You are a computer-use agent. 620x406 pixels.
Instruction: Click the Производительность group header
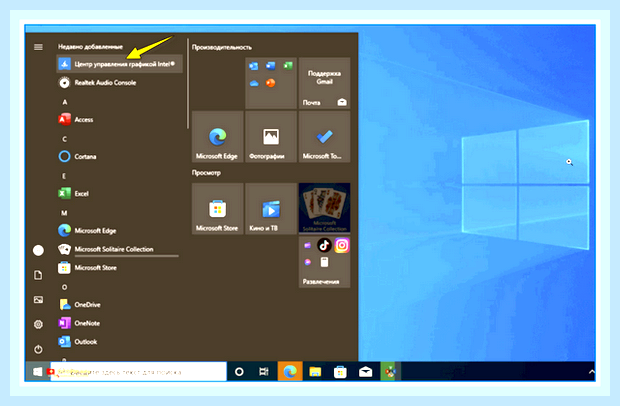point(222,47)
